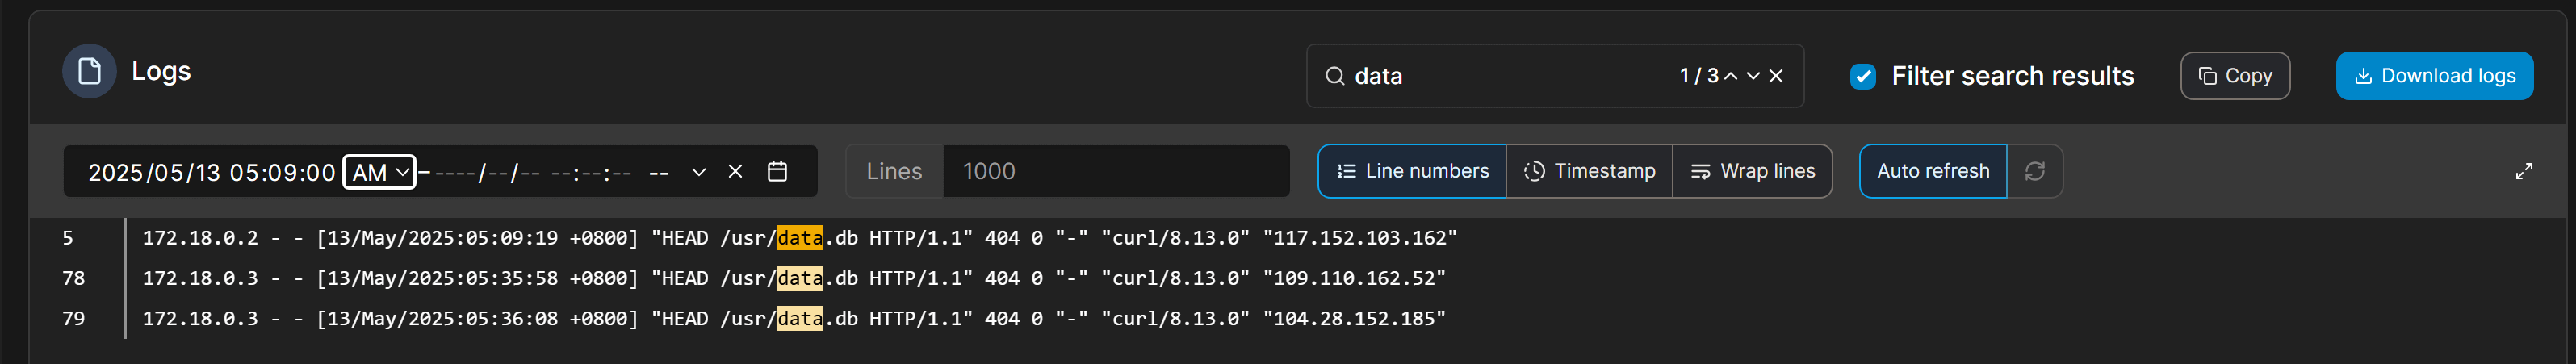Enable Auto refresh
This screenshot has width=2576, height=364.
coord(1932,171)
